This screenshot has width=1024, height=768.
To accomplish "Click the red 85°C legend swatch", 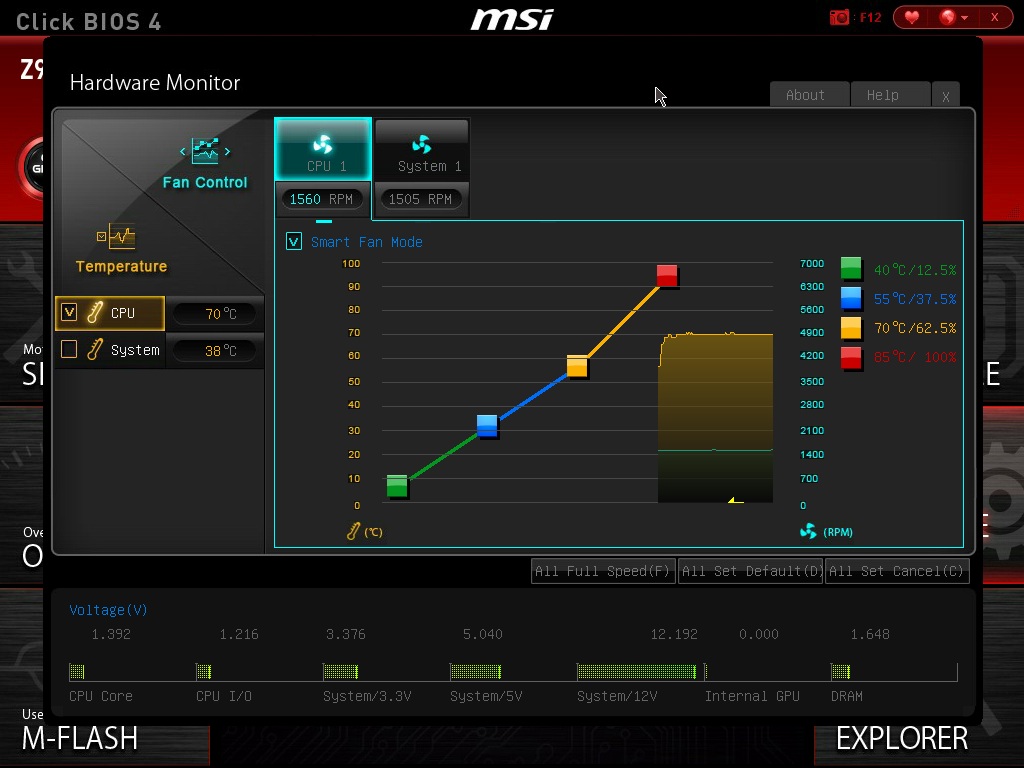I will 851,357.
